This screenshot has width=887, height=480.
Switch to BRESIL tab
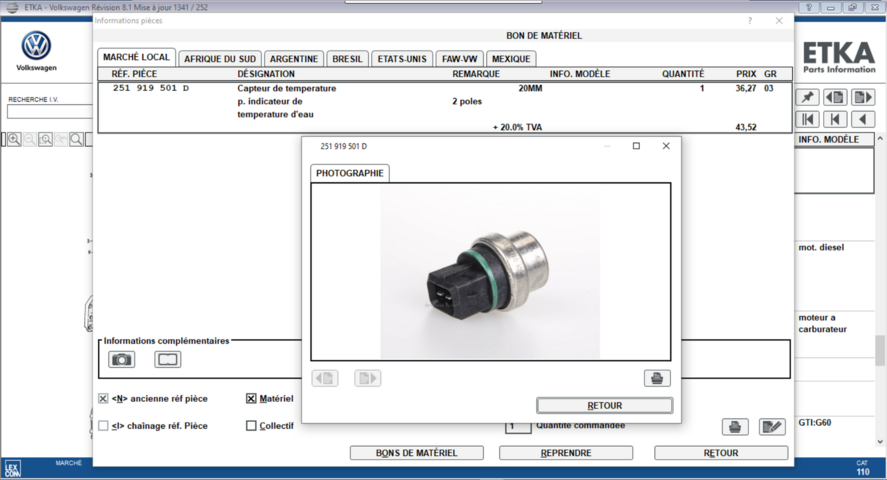[x=347, y=59]
